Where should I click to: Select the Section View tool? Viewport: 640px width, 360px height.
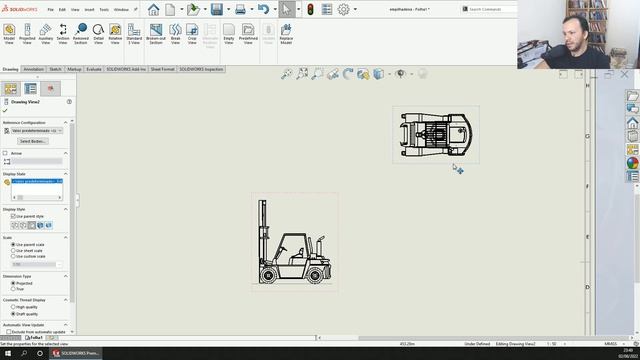63,34
